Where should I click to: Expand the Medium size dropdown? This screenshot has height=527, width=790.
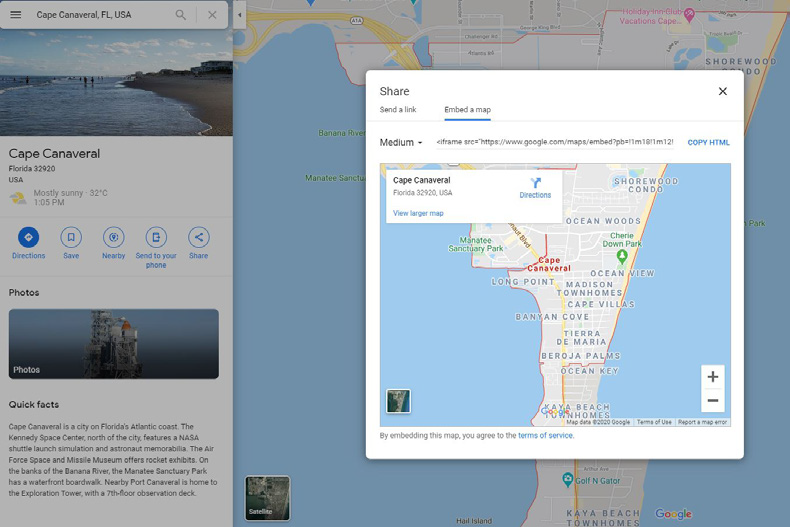coord(401,143)
